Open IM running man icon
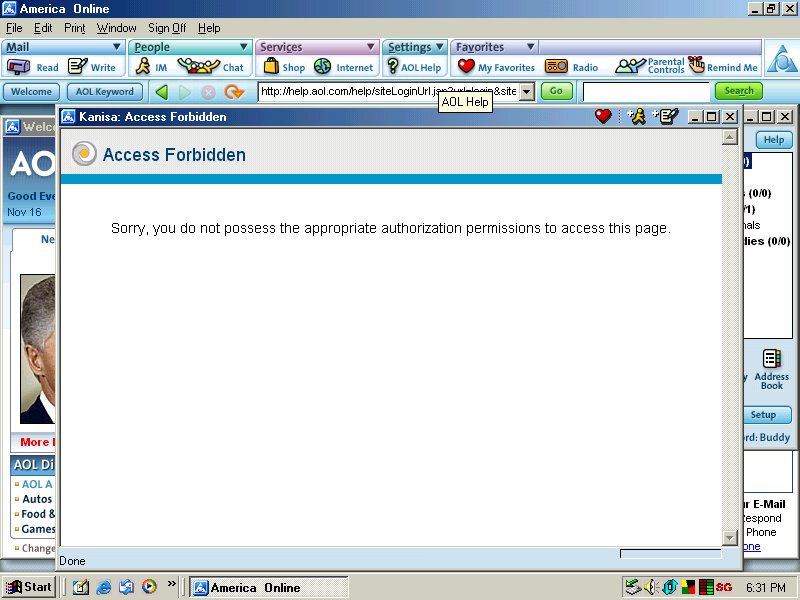 point(143,66)
